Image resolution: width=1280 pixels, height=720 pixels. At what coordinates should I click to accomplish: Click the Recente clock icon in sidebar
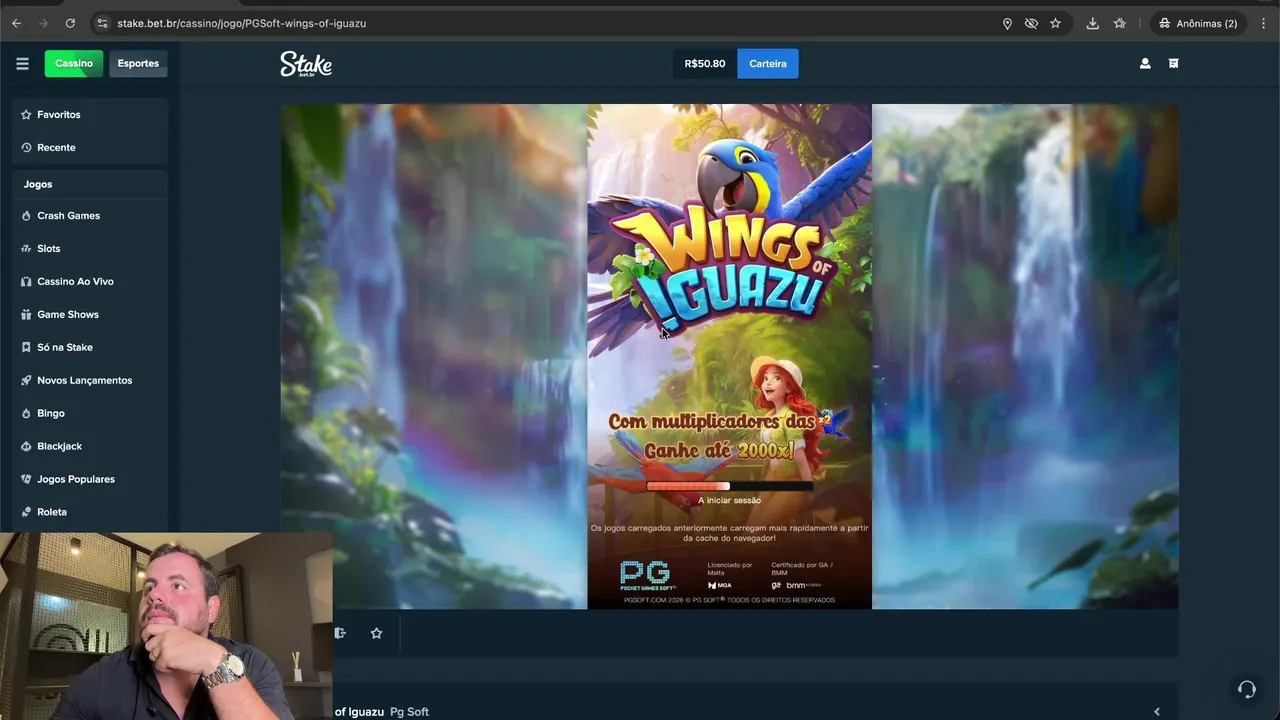click(27, 148)
